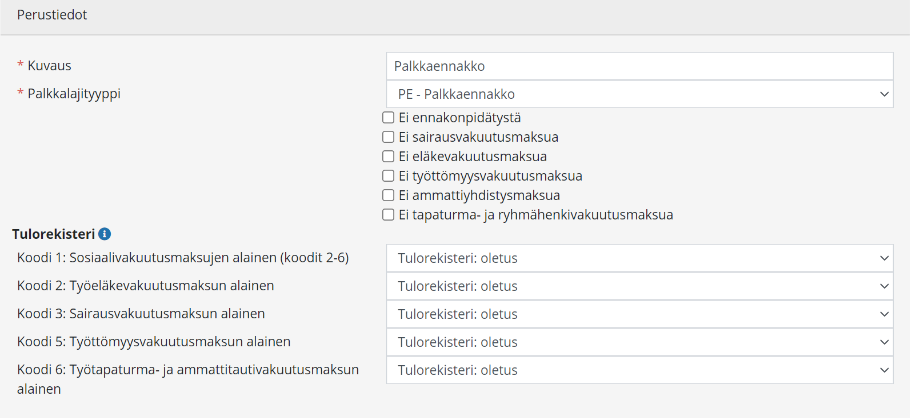
Task: Select Ei ammattiyhdistysmaksua checkbox
Action: click(388, 195)
